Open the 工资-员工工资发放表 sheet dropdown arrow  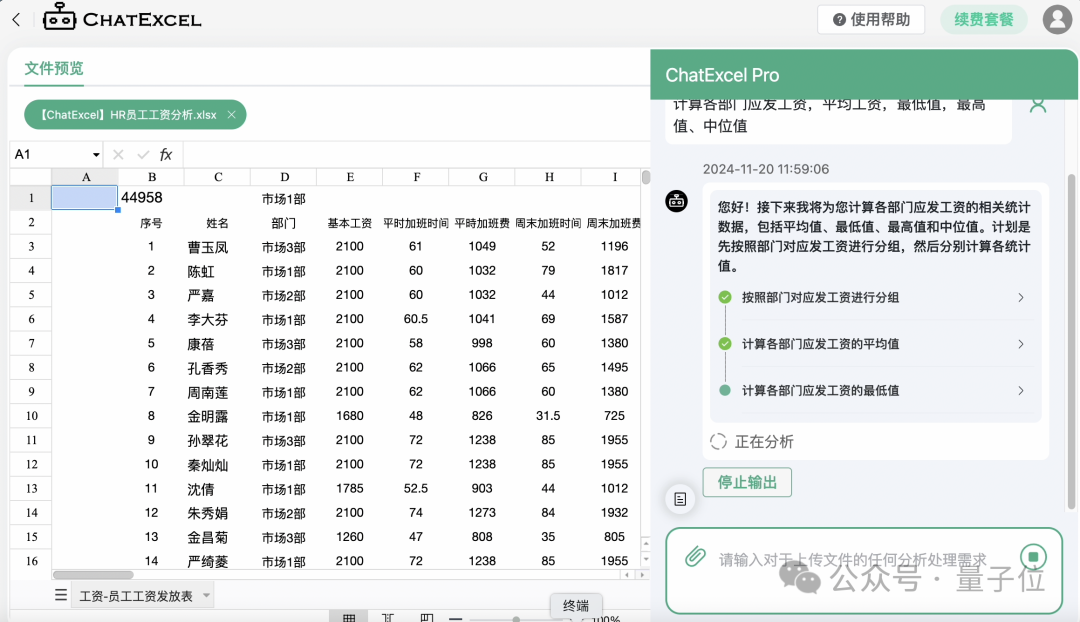[206, 595]
